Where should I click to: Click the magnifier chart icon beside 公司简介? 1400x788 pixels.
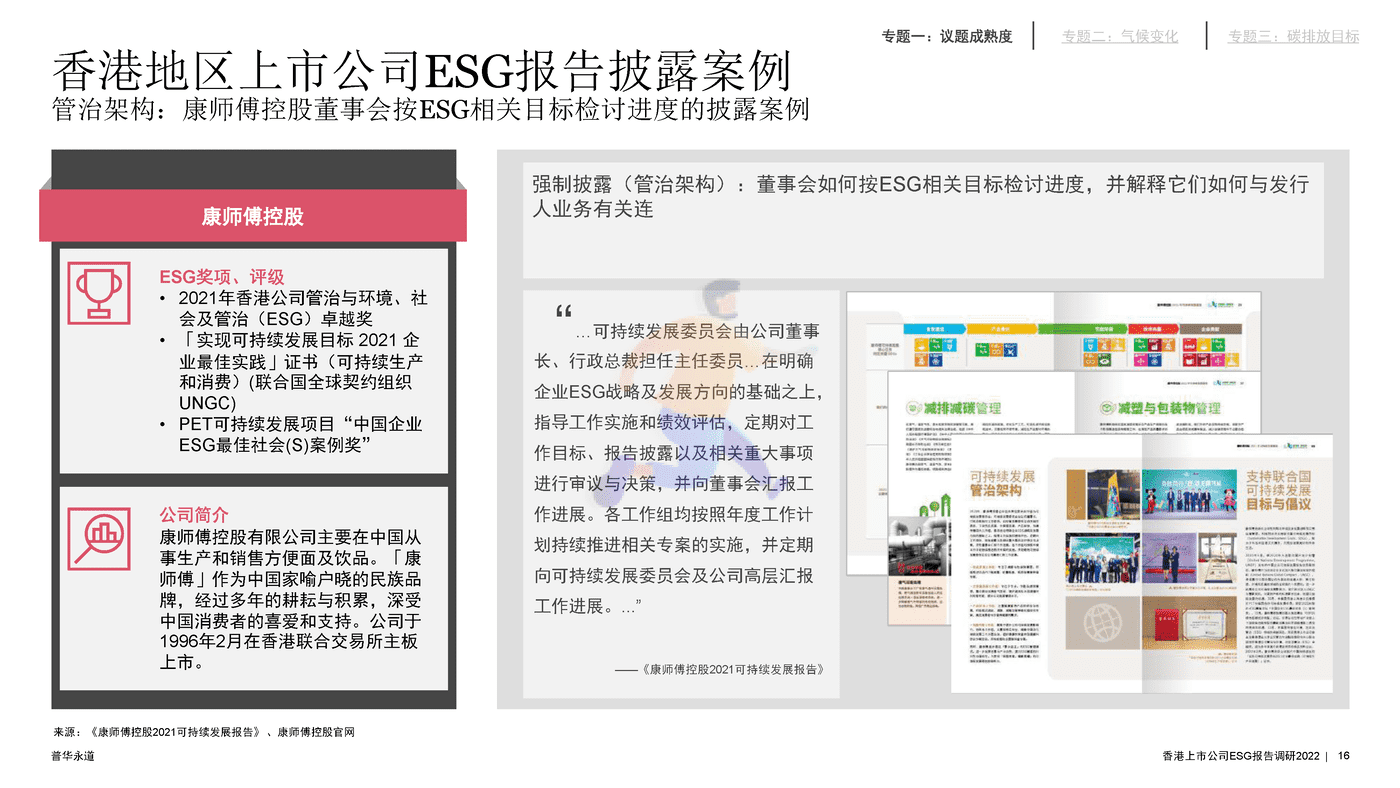coord(99,537)
